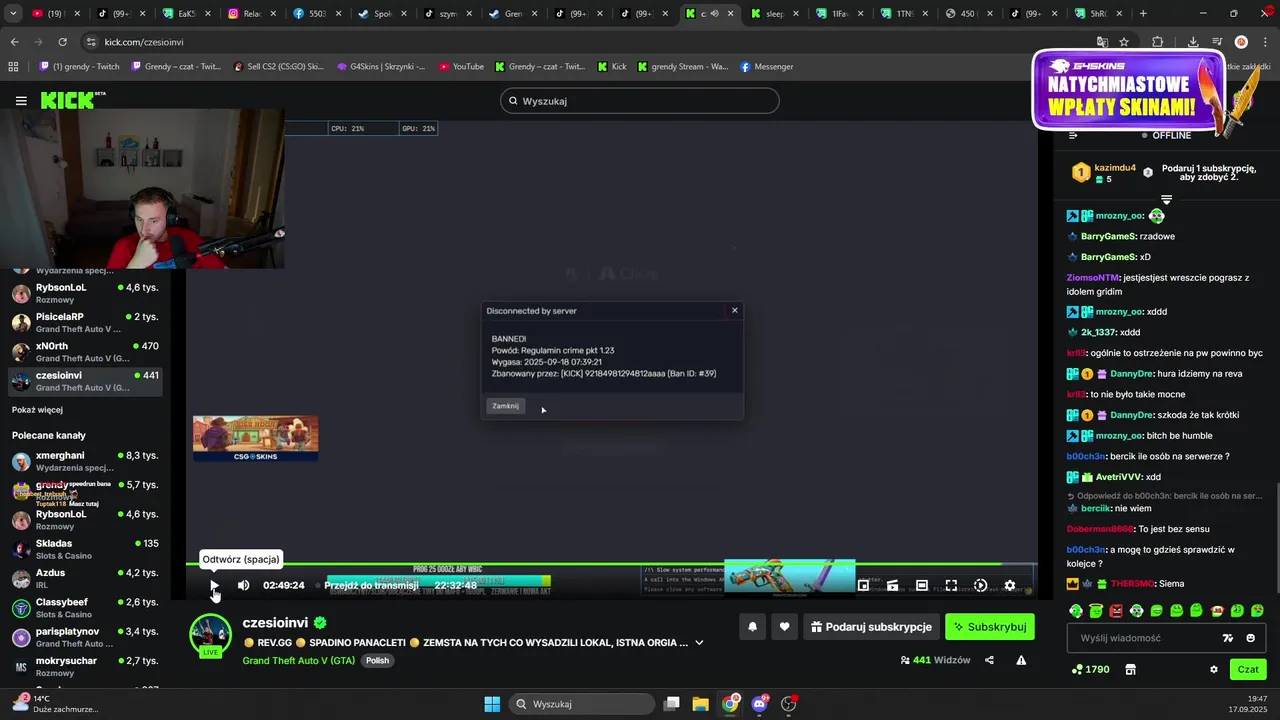
Task: Report stream with warning triangle icon
Action: 1021,660
